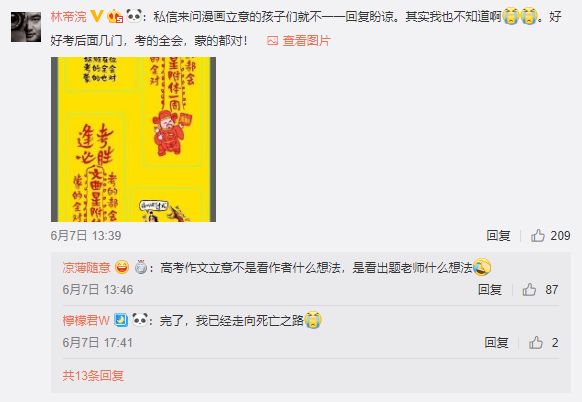The image size is (582, 402).
Task: Click the laughing emoji badge after 凉薄随意
Action: (122, 267)
